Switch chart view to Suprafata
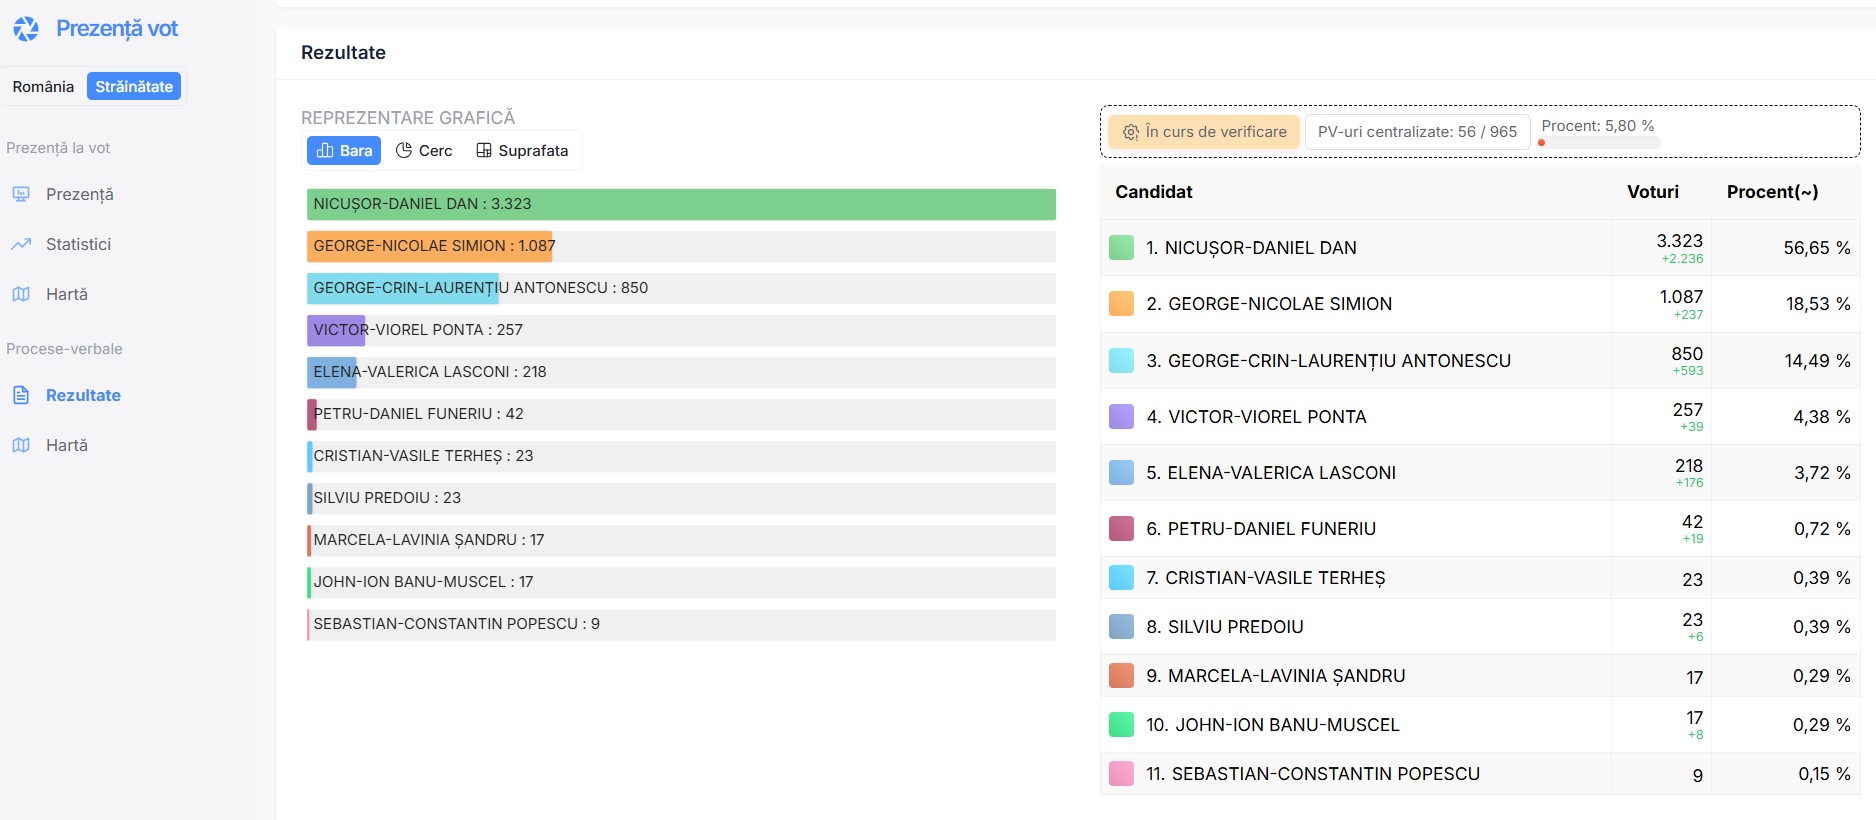Viewport: 1876px width, 820px height. click(522, 150)
